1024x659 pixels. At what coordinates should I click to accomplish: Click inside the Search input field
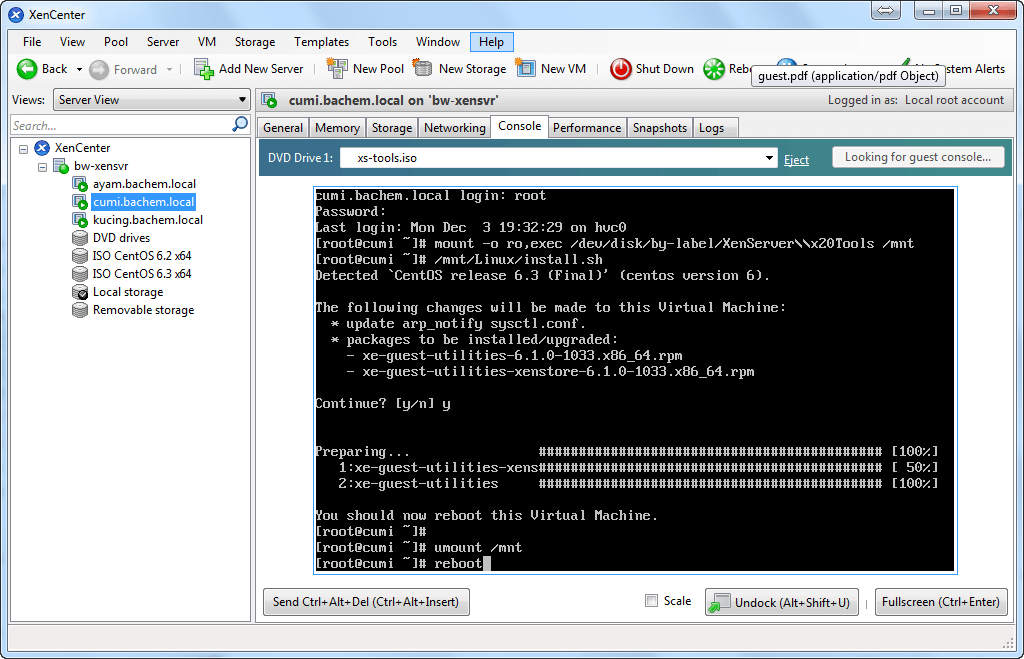121,125
